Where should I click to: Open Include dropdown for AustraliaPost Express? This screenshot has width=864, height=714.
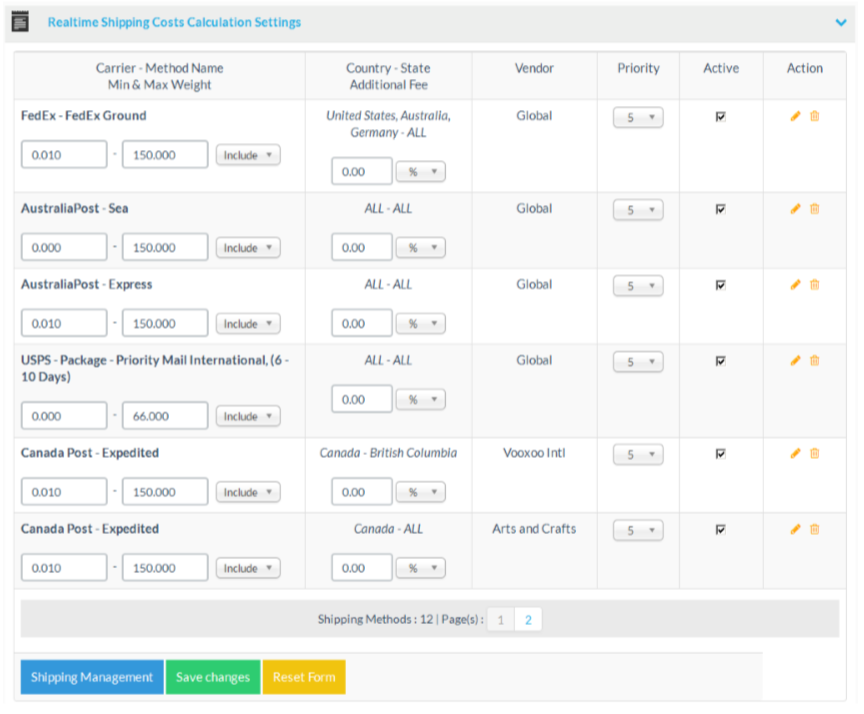coord(248,324)
